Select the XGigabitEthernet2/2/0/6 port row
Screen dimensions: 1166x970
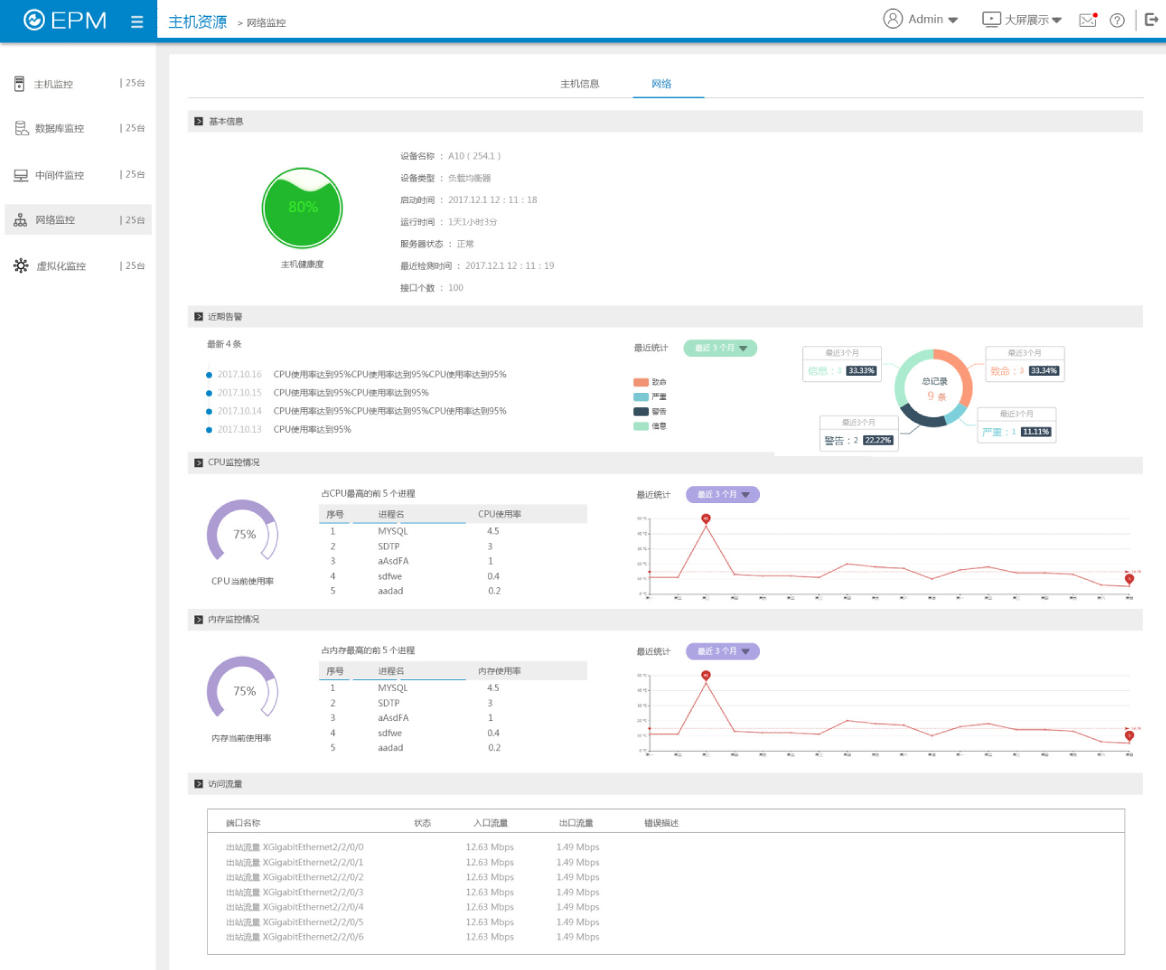tap(666, 937)
